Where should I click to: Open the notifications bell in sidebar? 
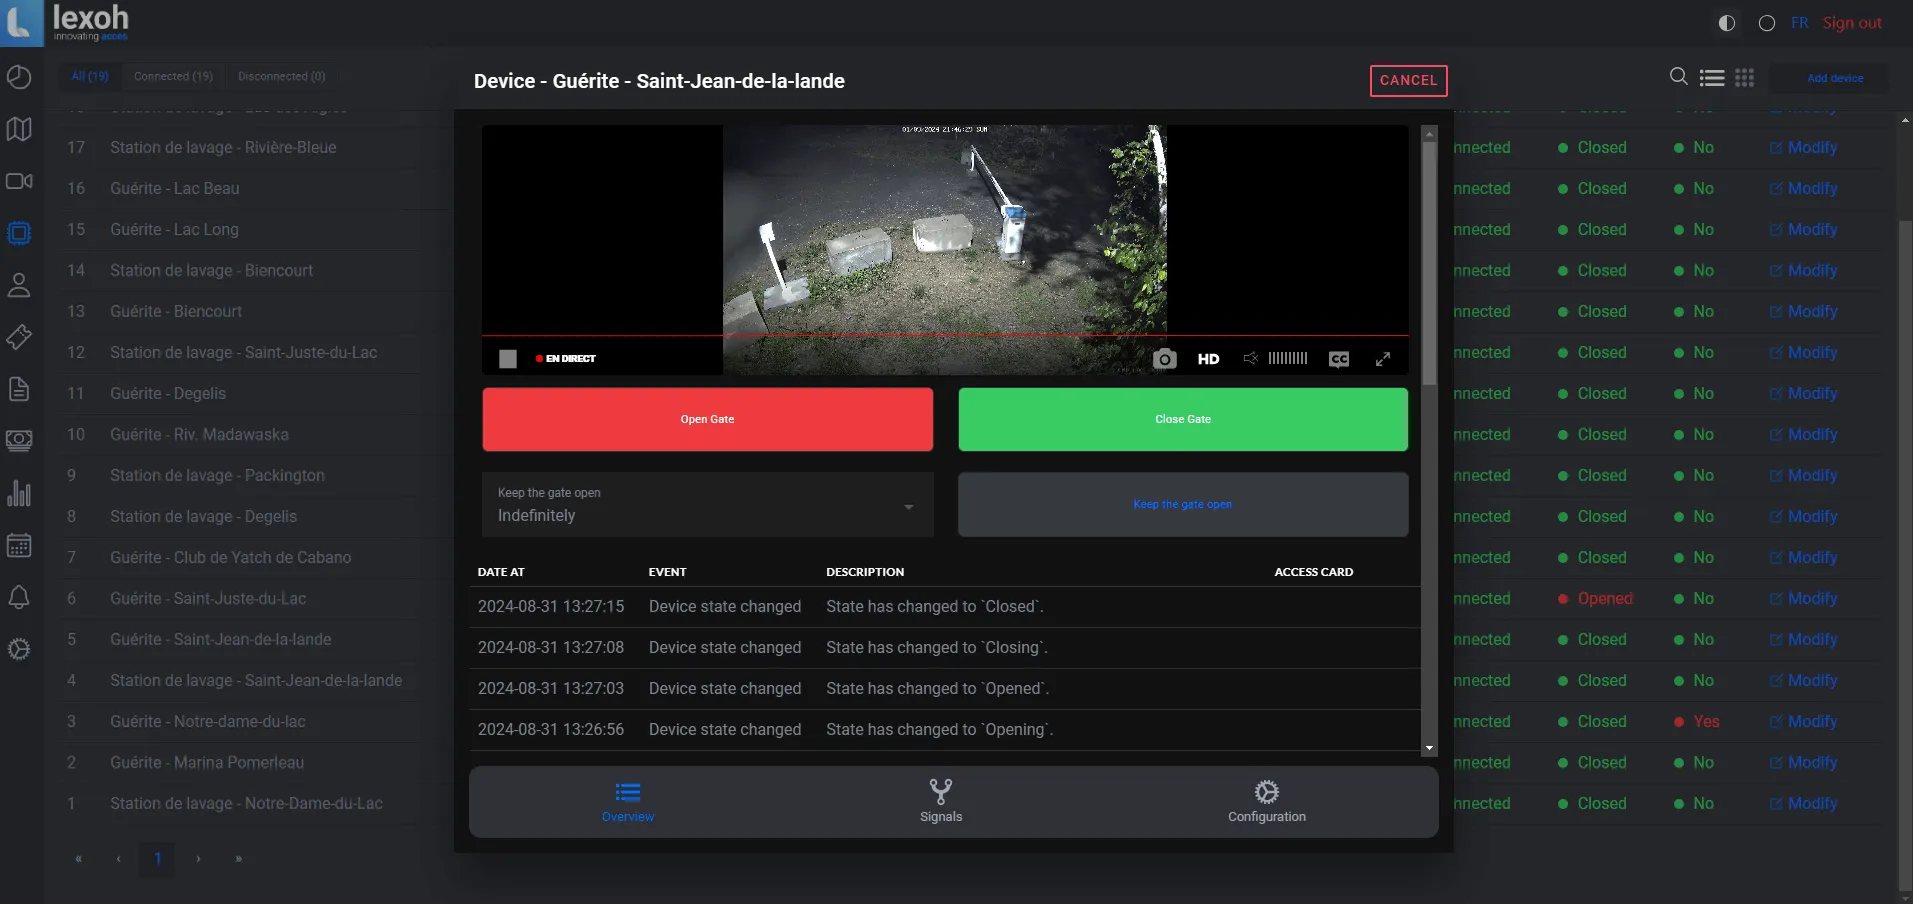pyautogui.click(x=19, y=598)
